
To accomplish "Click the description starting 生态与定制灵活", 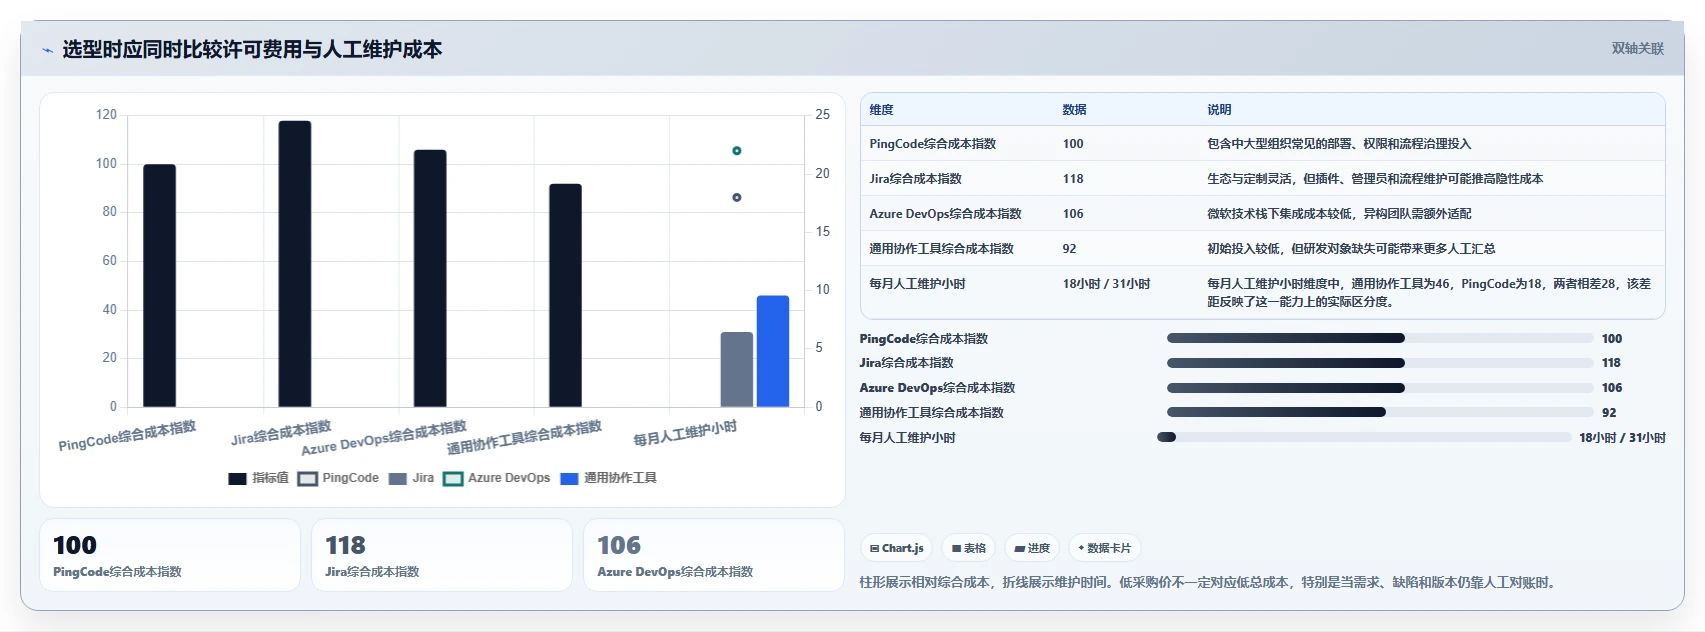I will coord(1375,179).
